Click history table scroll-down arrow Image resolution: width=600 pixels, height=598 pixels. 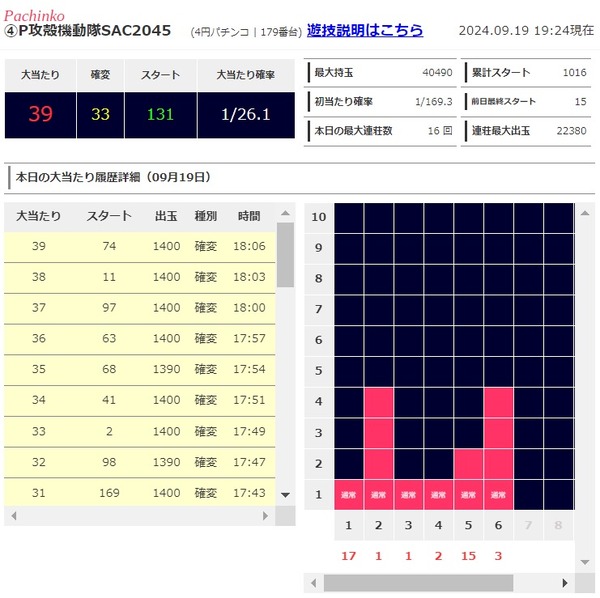[x=285, y=495]
